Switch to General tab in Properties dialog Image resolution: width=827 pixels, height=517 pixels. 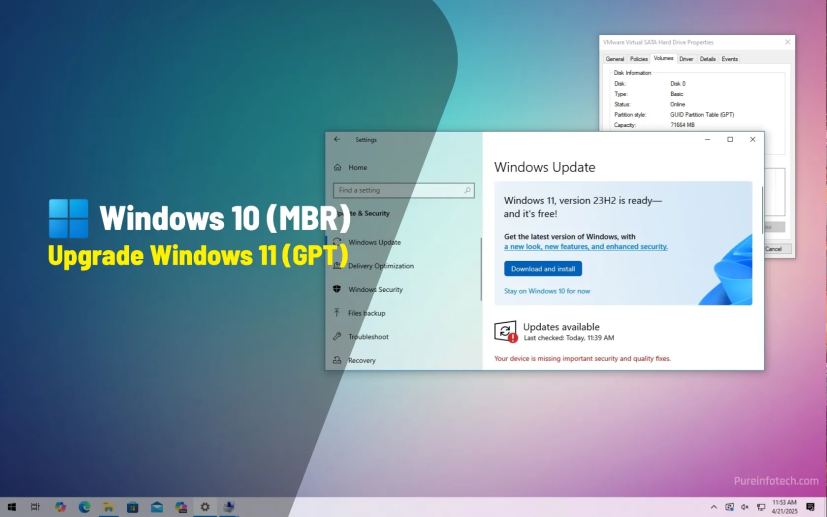(x=614, y=59)
